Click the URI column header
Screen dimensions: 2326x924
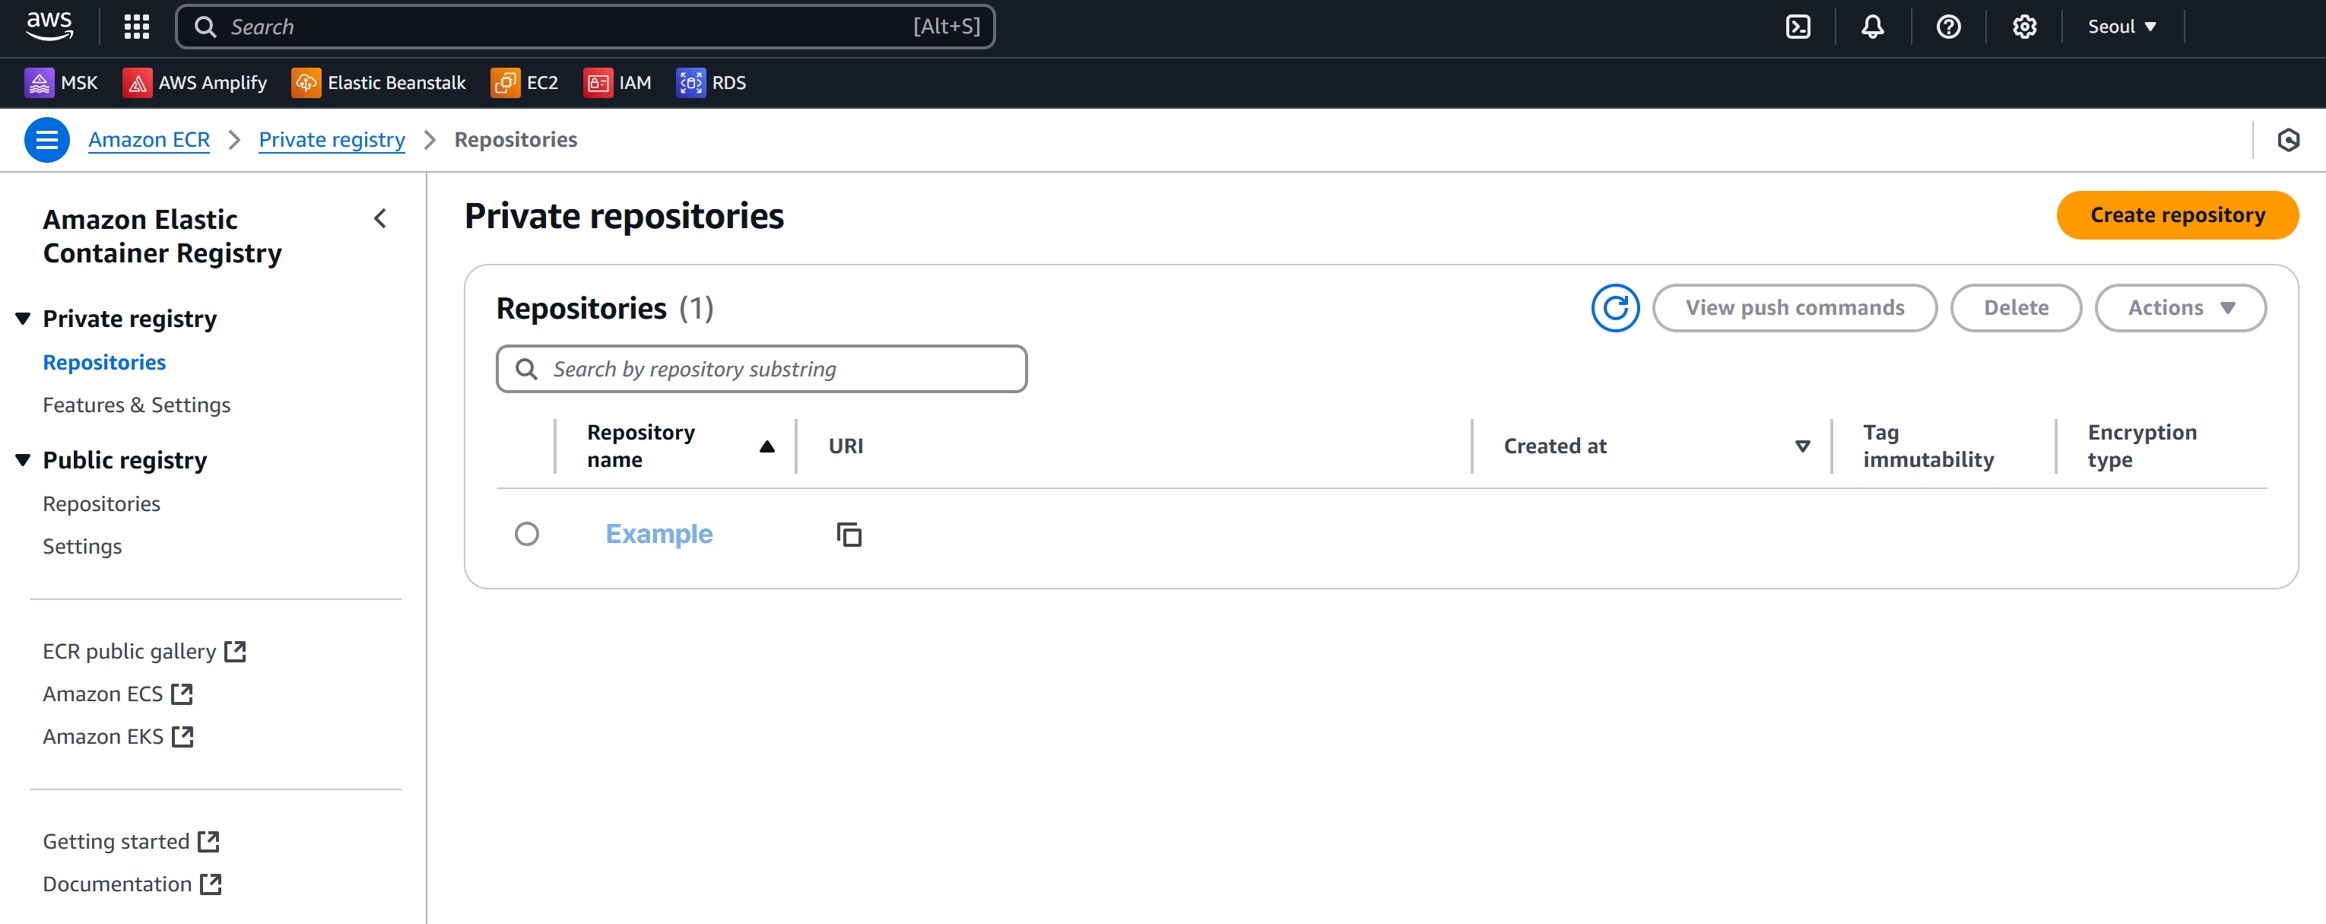(846, 447)
